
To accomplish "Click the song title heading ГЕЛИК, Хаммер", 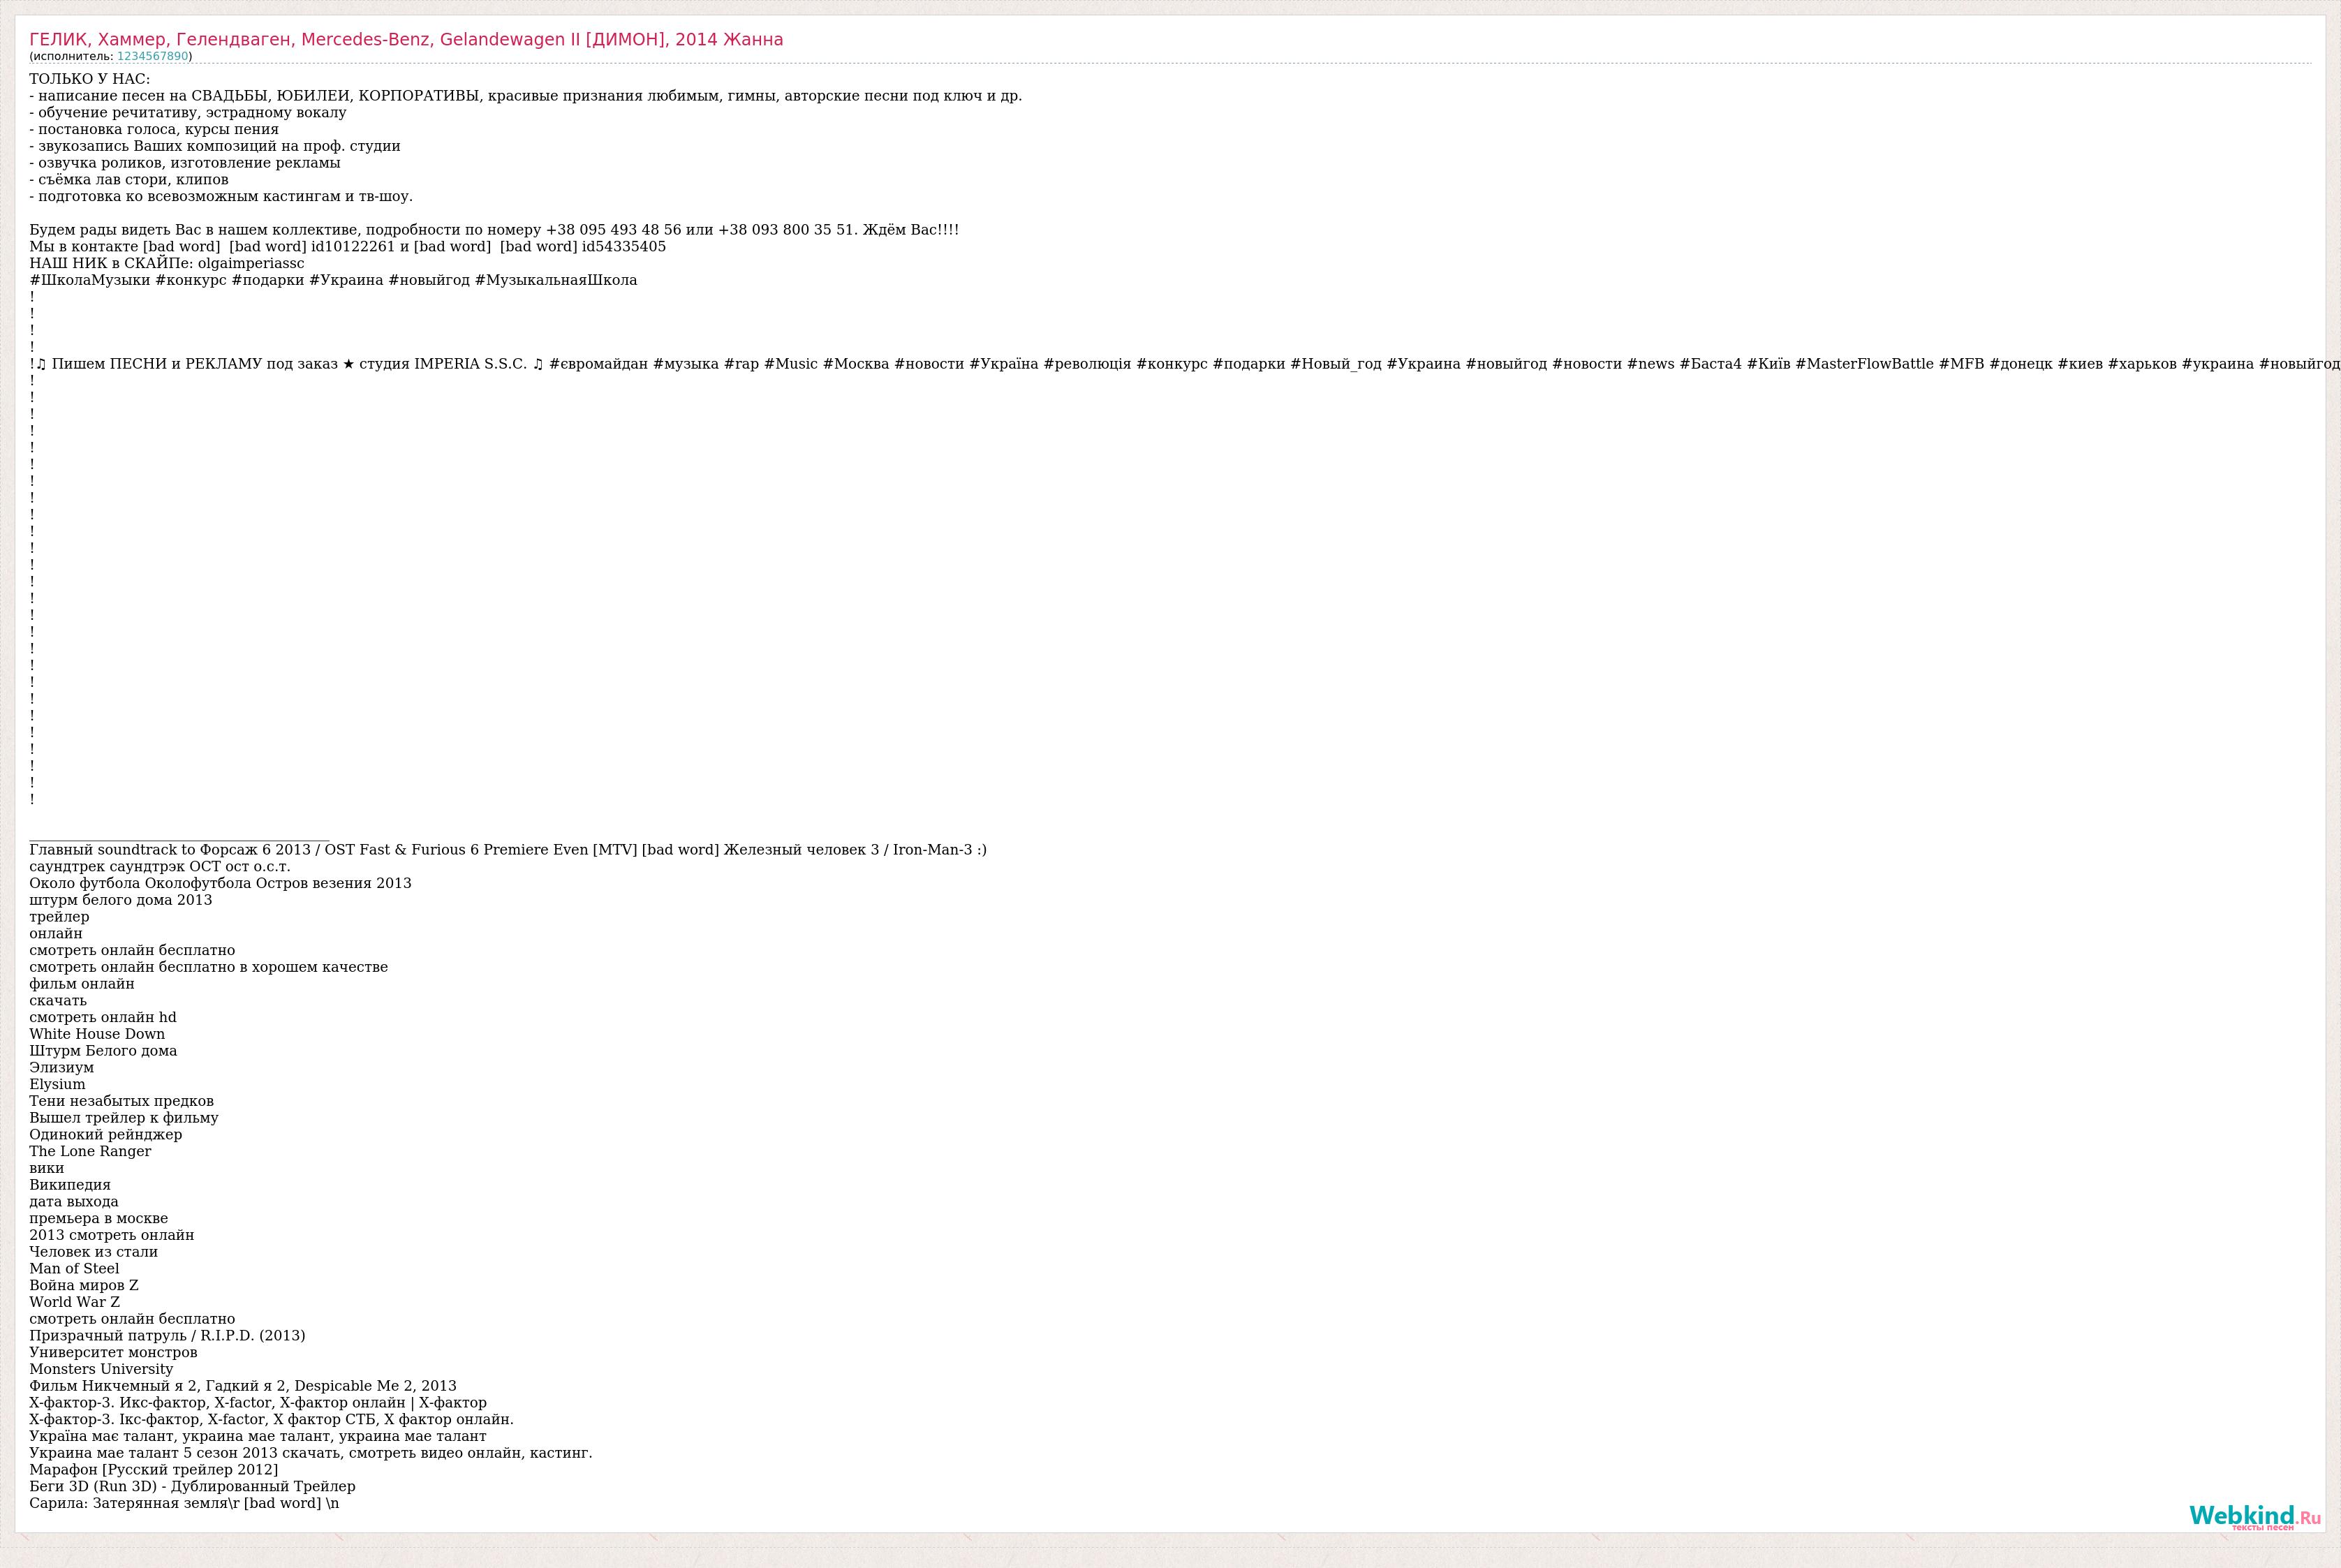I will click(x=406, y=39).
